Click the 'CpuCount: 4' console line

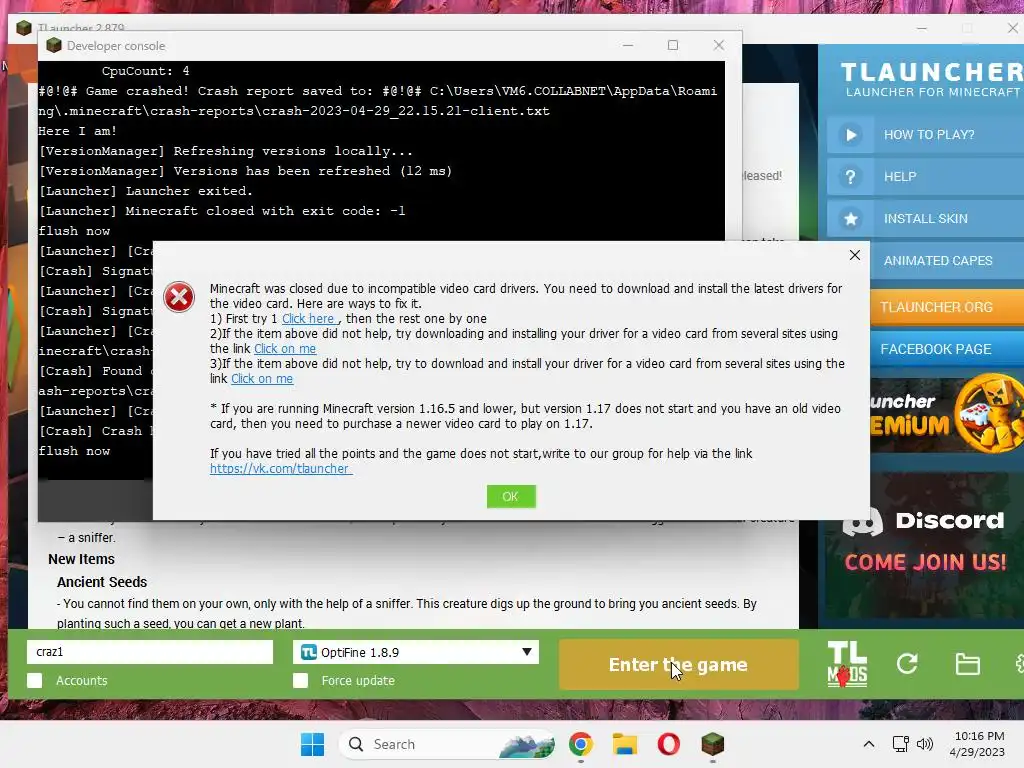click(146, 71)
